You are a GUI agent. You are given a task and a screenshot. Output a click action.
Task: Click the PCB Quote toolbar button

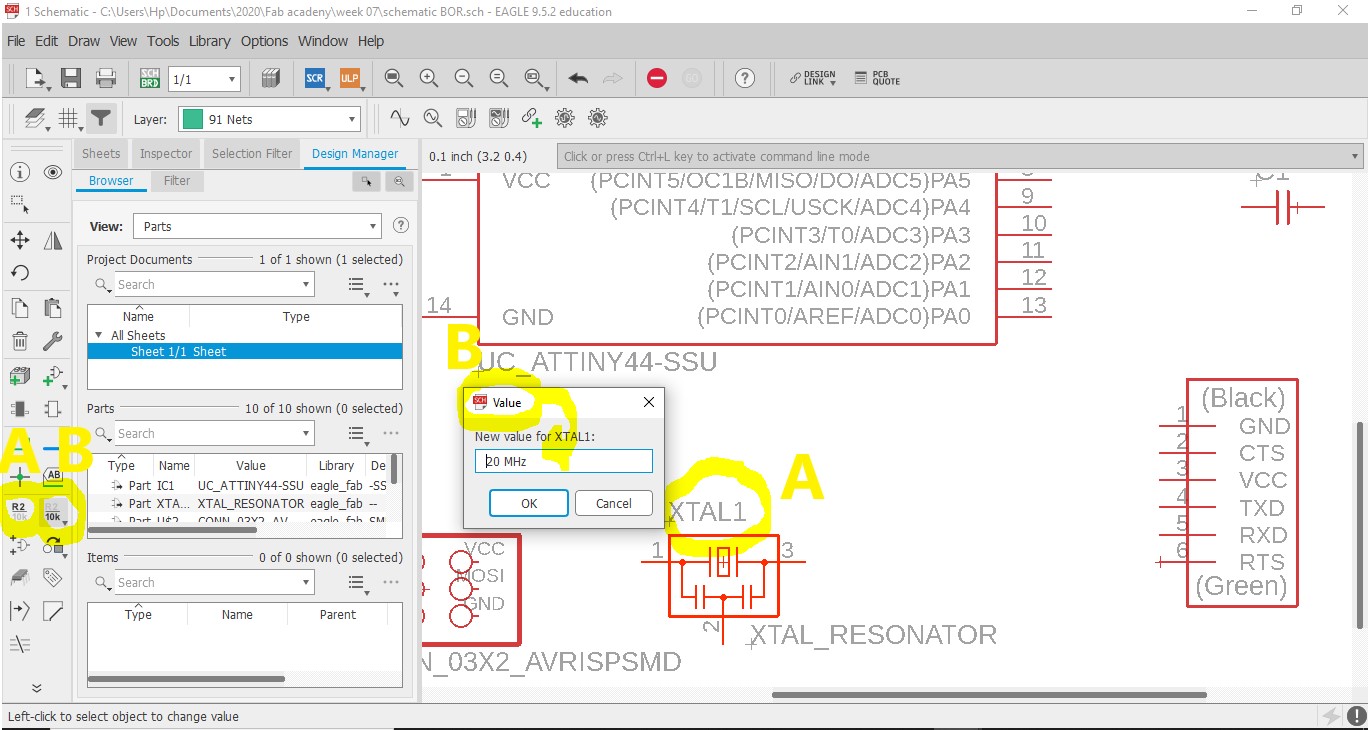pyautogui.click(x=877, y=78)
